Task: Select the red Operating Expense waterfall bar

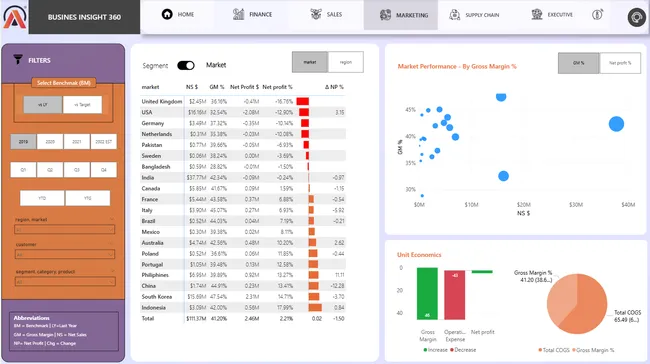Action: (x=455, y=295)
